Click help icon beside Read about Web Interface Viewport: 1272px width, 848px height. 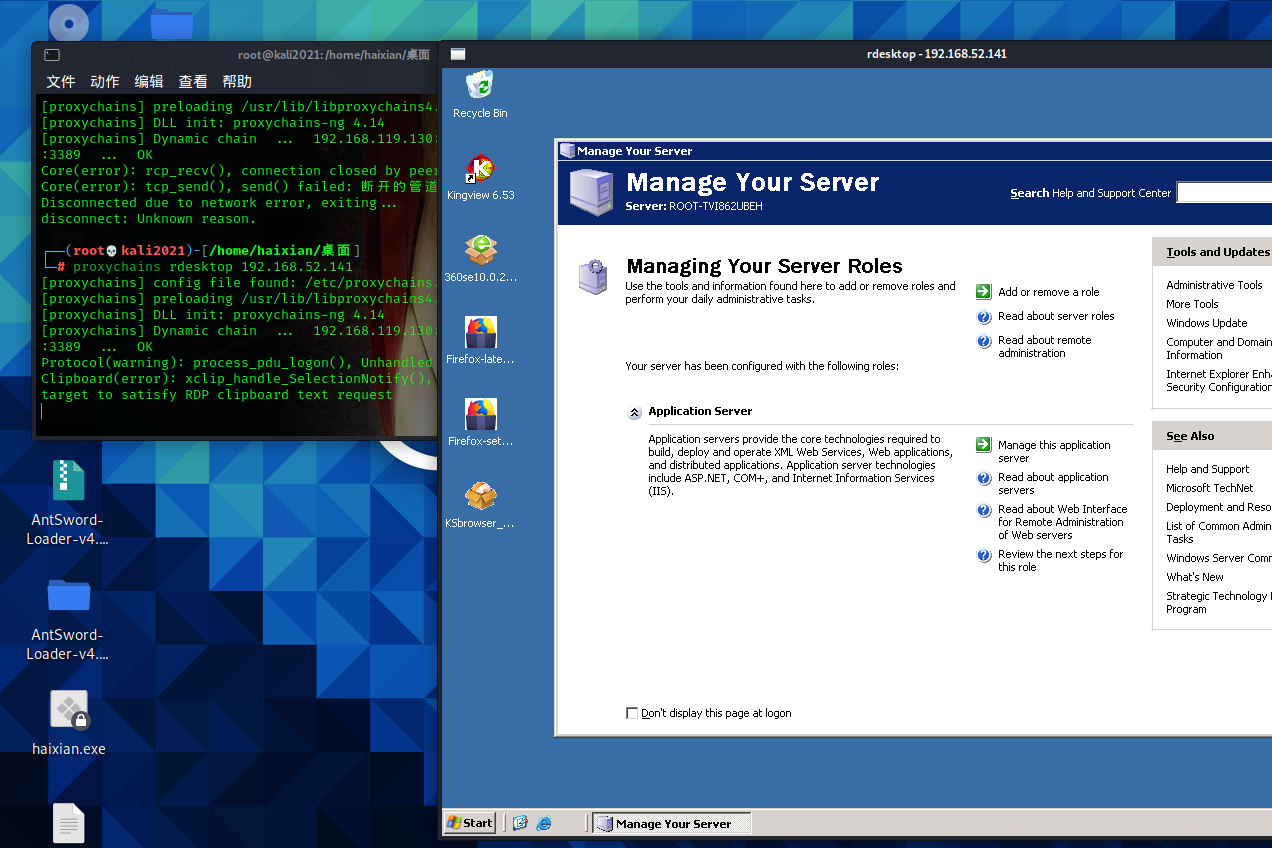point(984,510)
